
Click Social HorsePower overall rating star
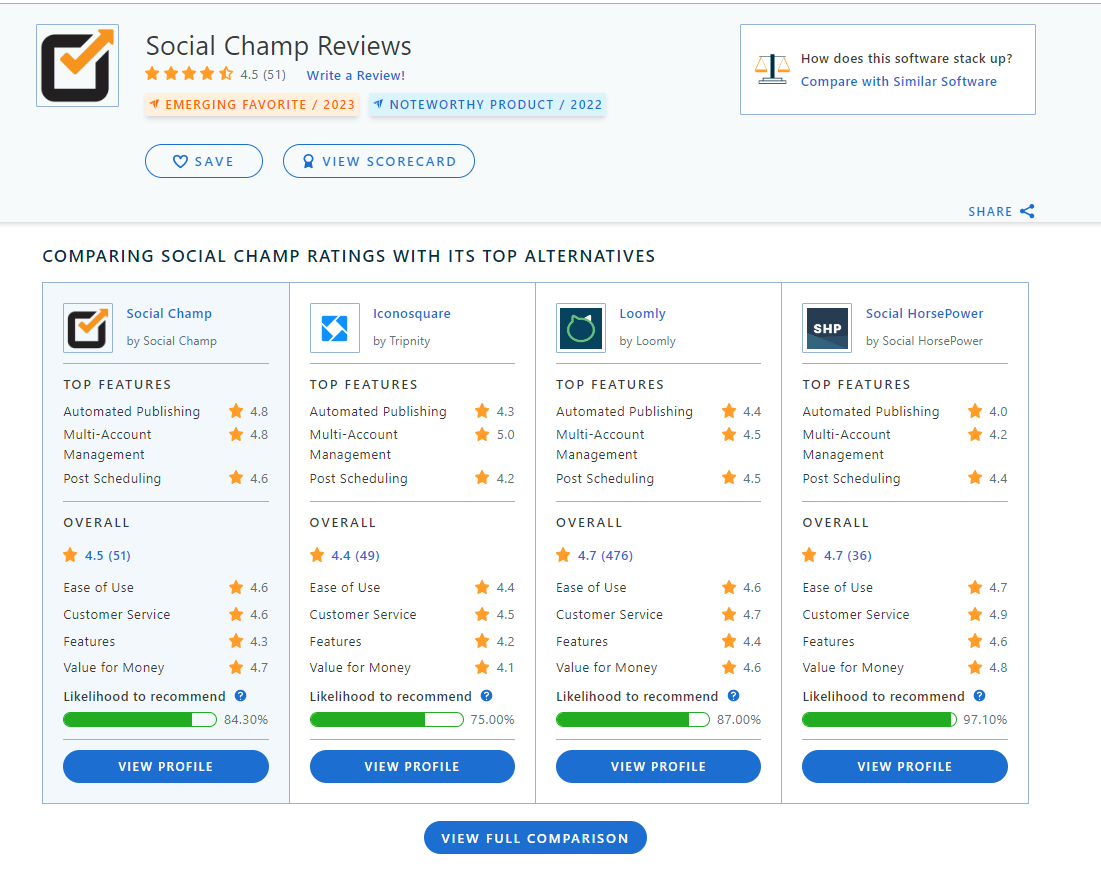click(810, 556)
